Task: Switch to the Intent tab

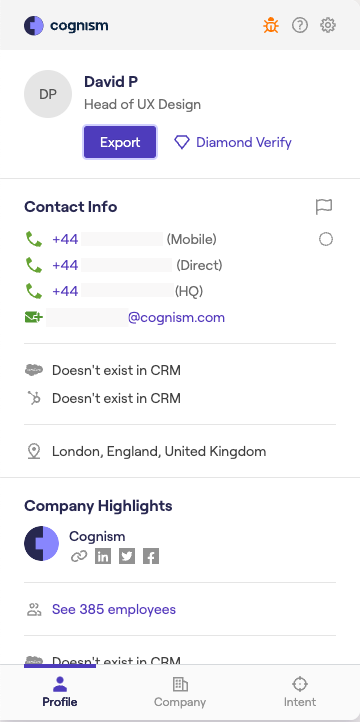Action: (x=300, y=692)
